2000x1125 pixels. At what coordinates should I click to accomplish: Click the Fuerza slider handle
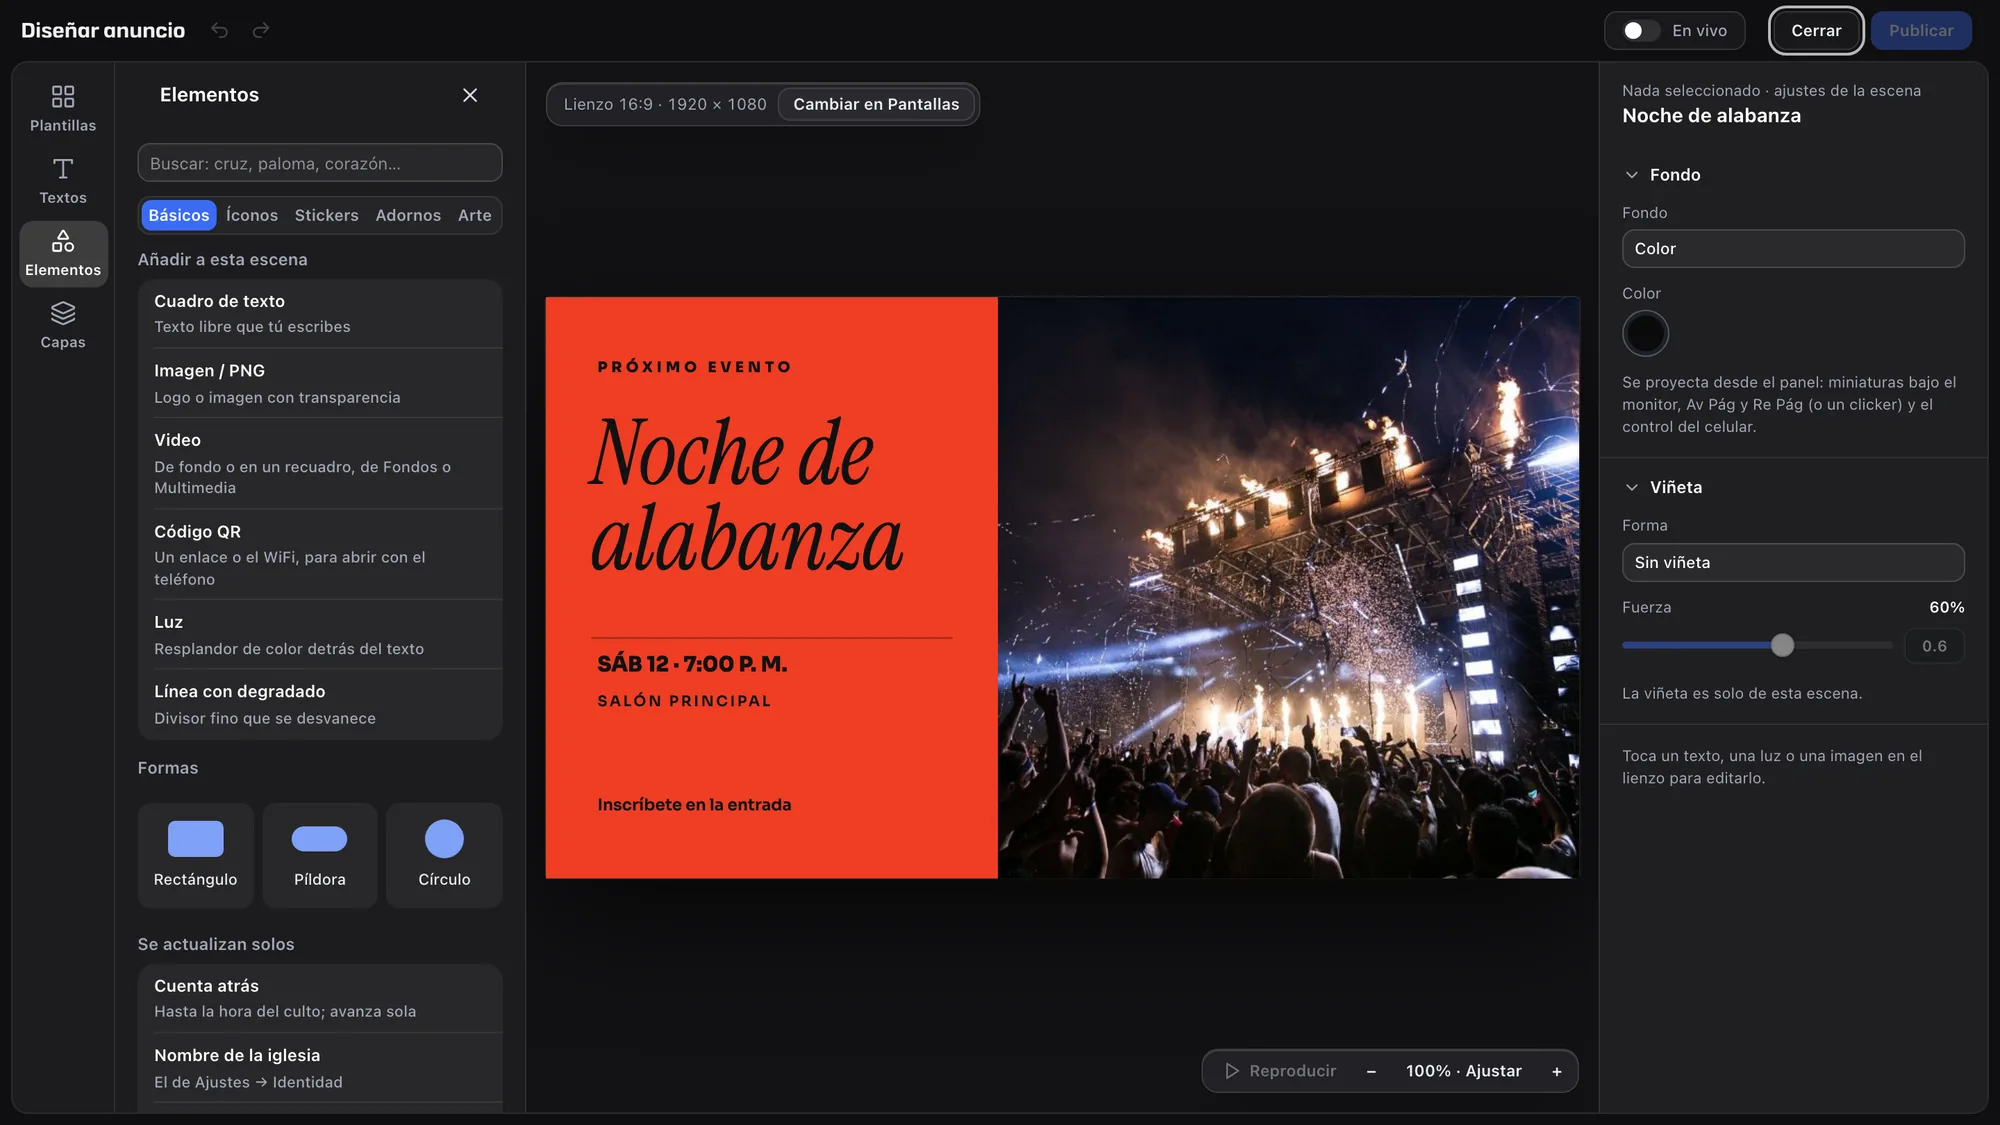click(x=1782, y=646)
